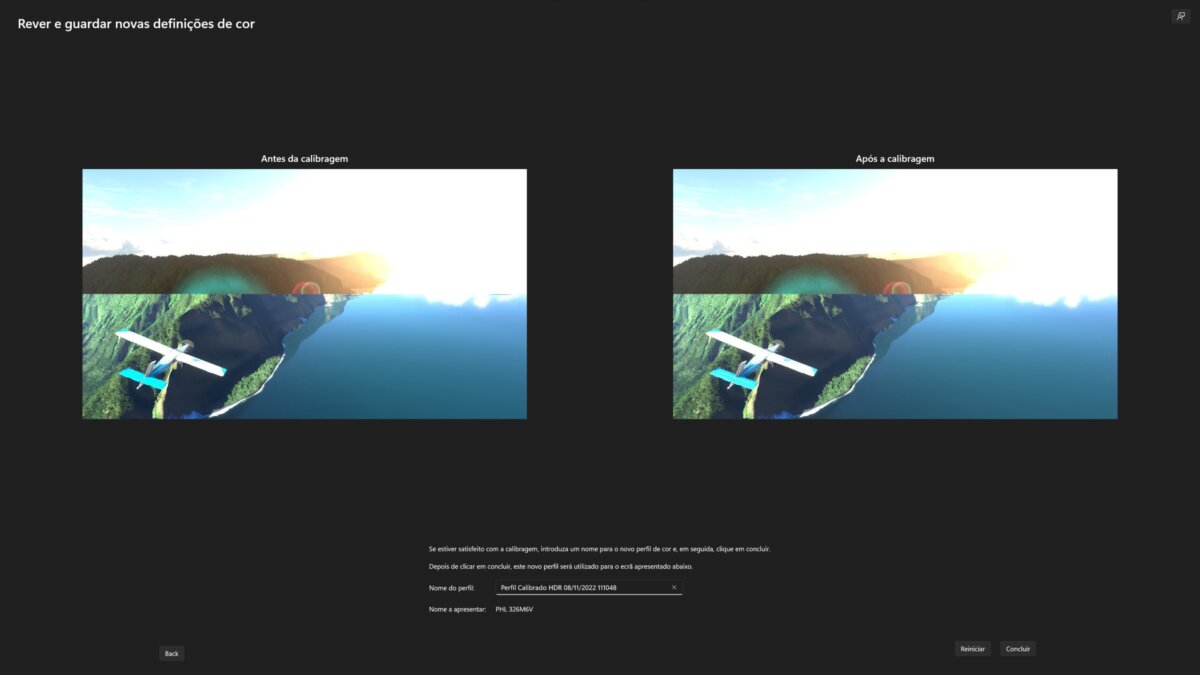The width and height of the screenshot is (1200, 675).
Task: Click the Back button
Action: (x=172, y=653)
